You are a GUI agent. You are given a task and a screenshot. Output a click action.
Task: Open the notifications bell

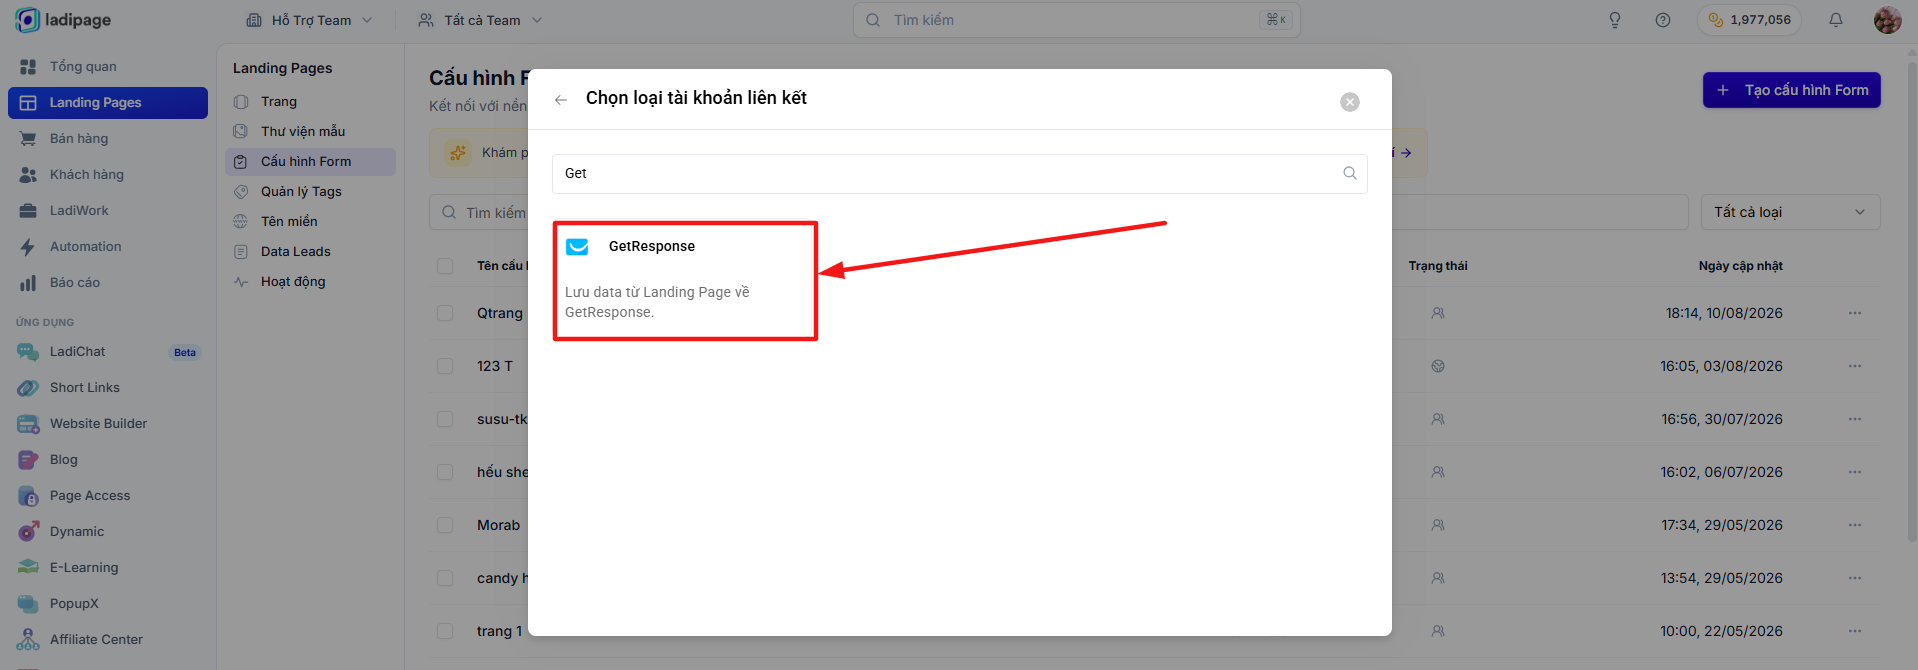coord(1836,20)
